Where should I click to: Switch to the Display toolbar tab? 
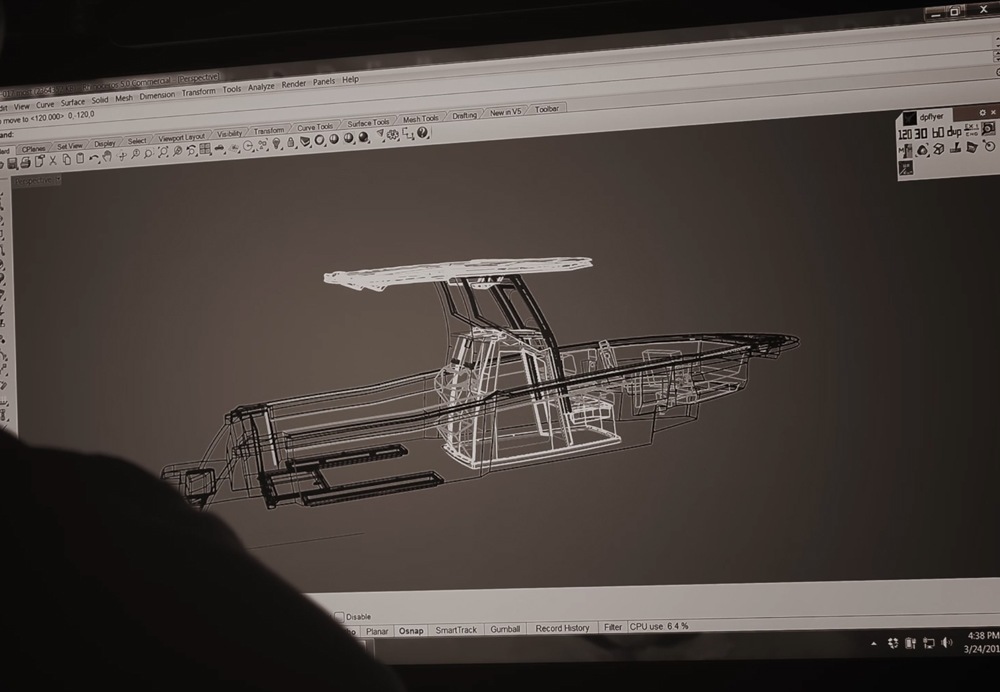click(x=105, y=144)
